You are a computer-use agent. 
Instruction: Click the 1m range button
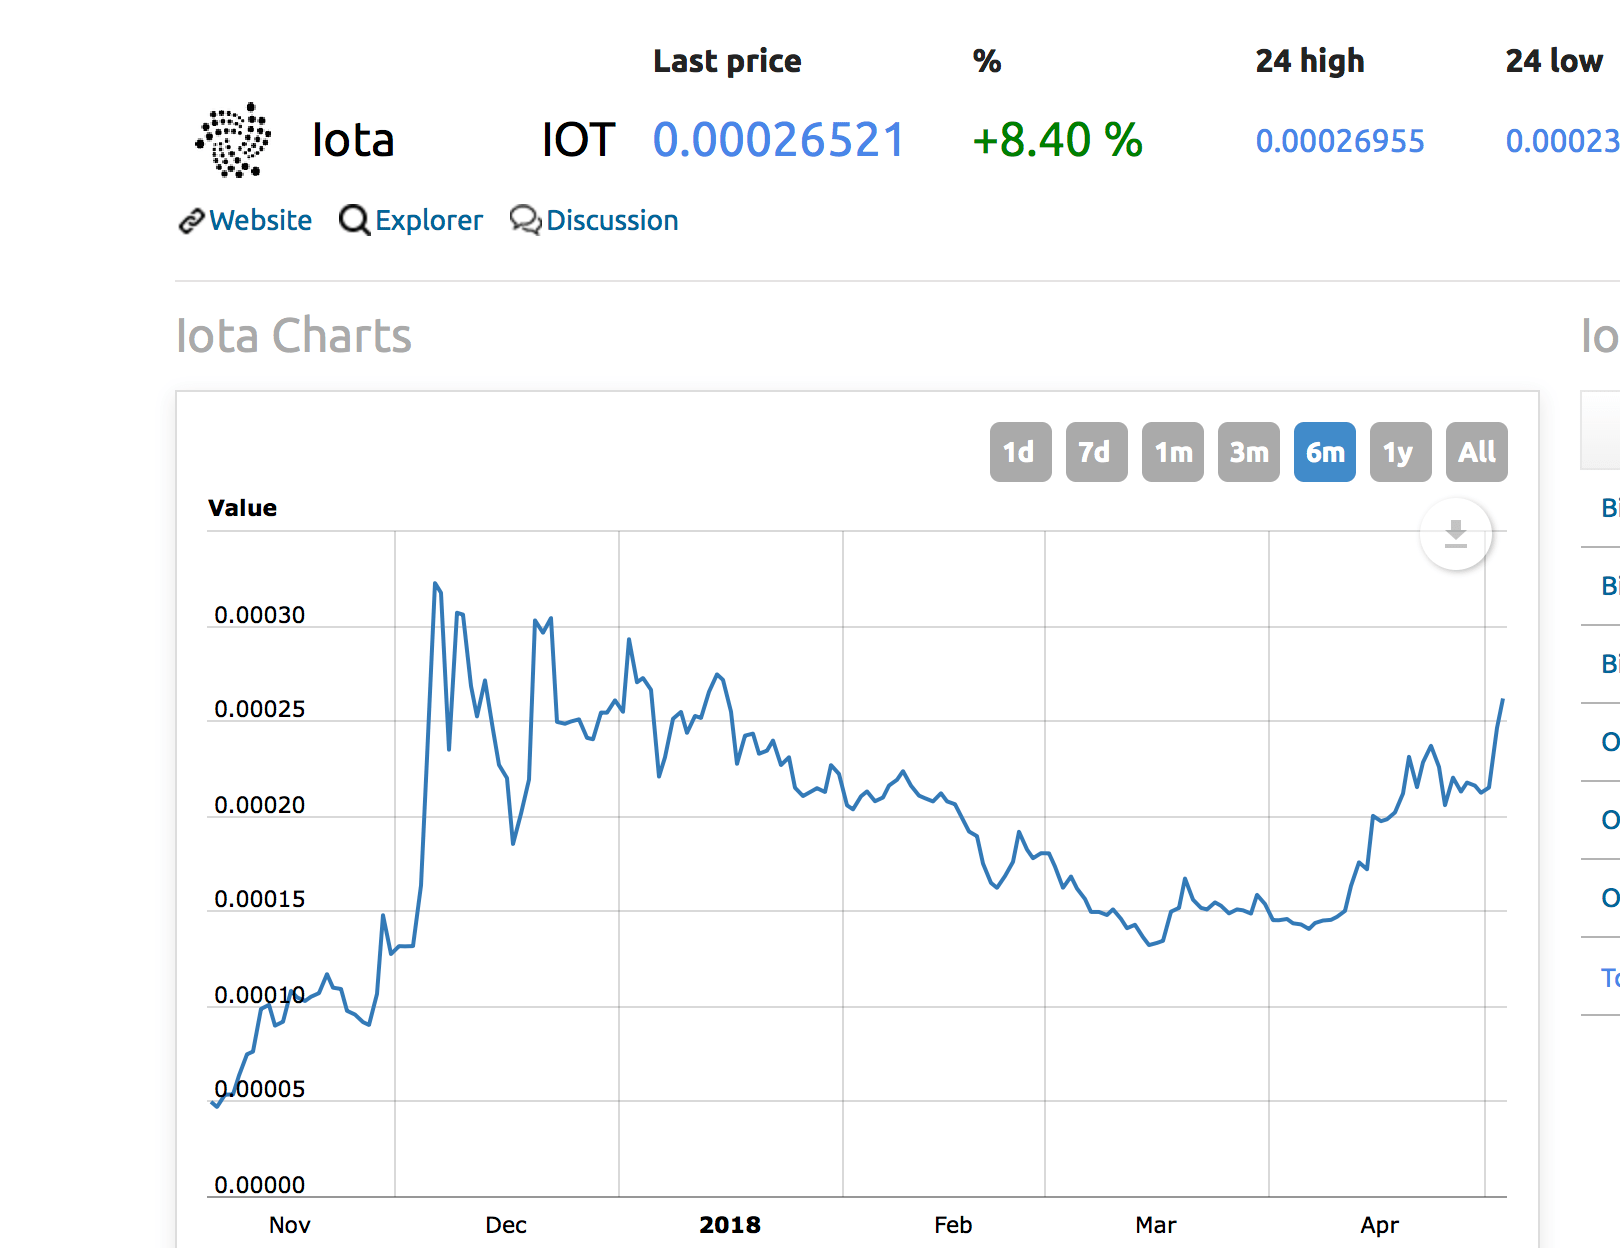(1172, 452)
